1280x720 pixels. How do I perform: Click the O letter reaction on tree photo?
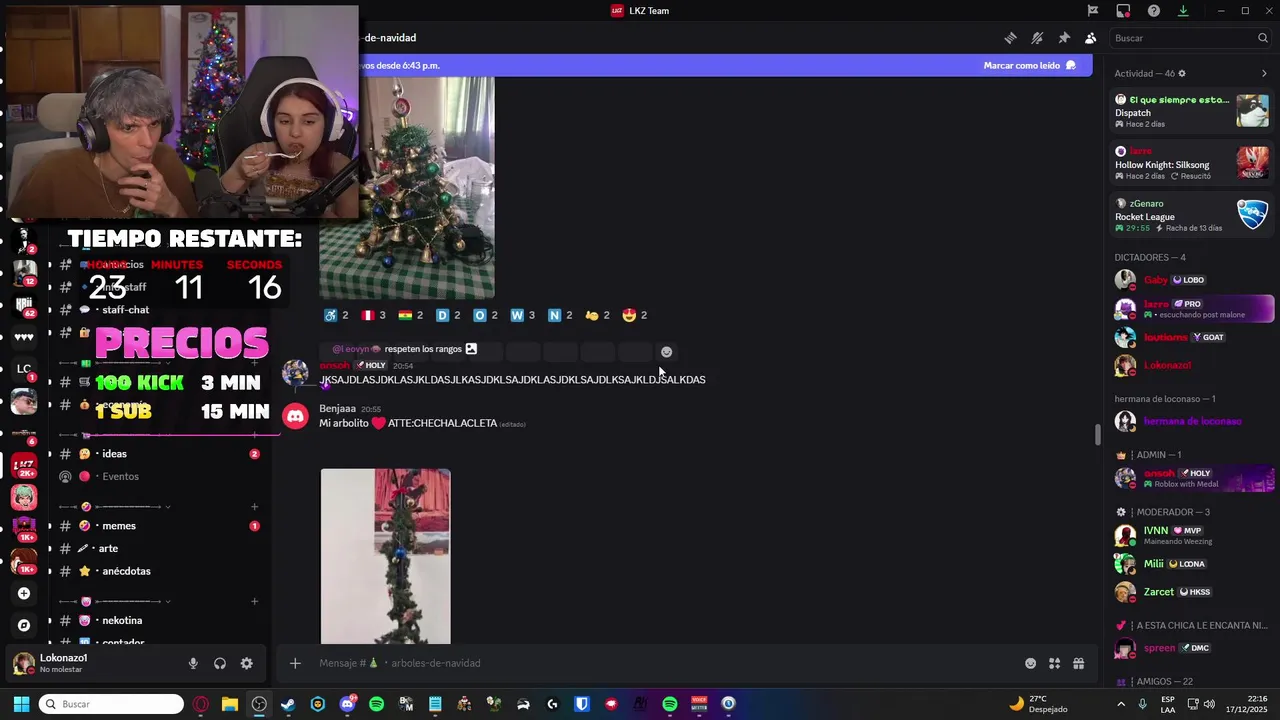(485, 315)
